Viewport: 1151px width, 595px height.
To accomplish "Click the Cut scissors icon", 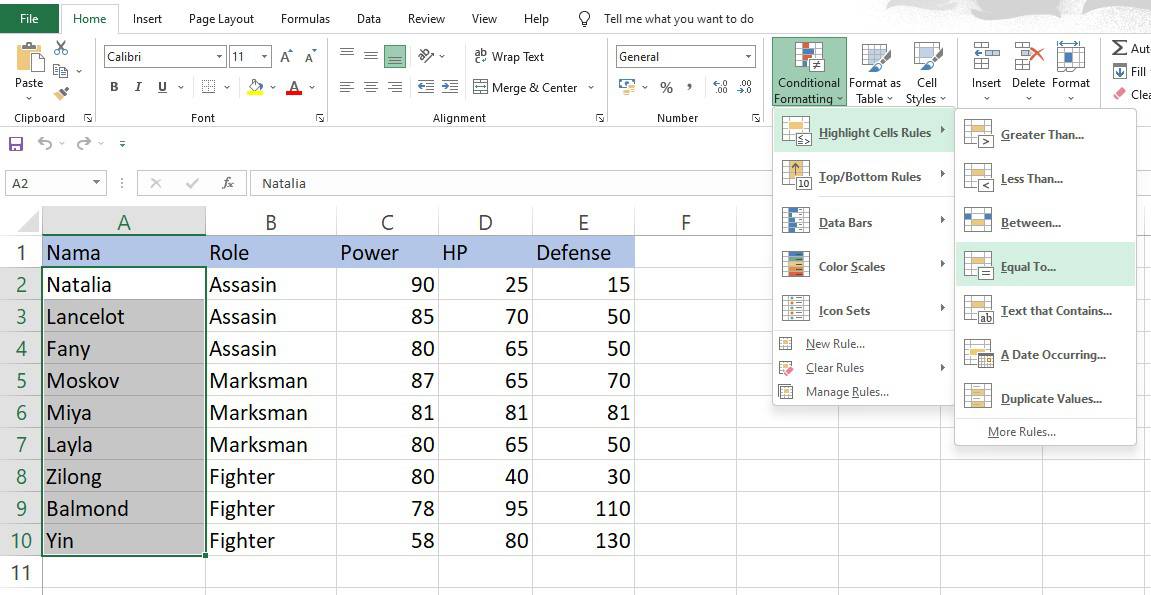I will pyautogui.click(x=61, y=48).
